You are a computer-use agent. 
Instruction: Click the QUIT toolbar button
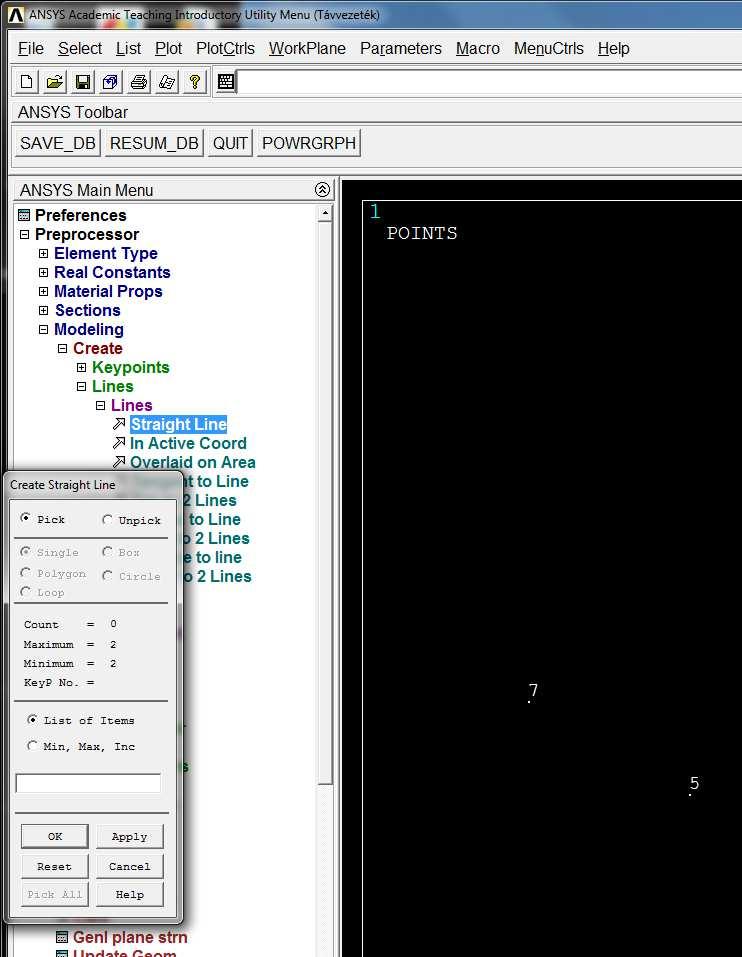click(x=230, y=143)
